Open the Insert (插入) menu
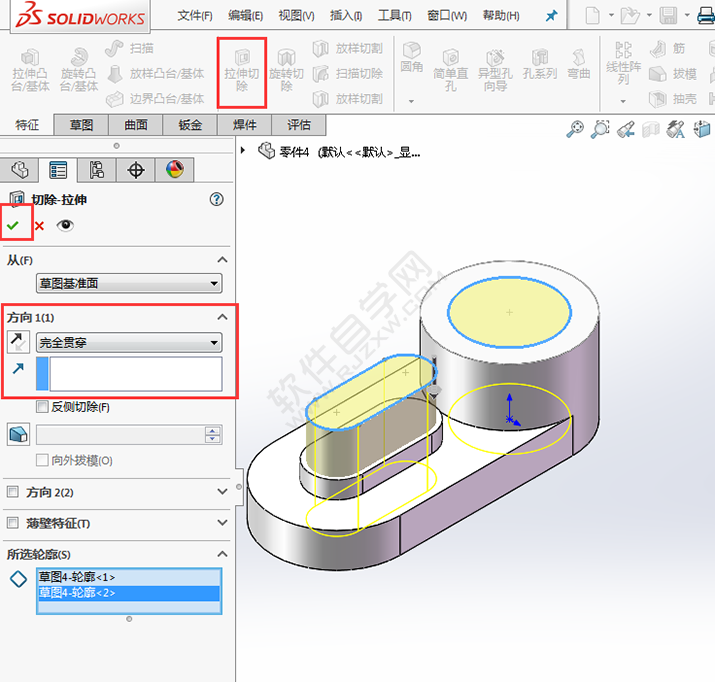The width and height of the screenshot is (715, 682). coord(346,16)
